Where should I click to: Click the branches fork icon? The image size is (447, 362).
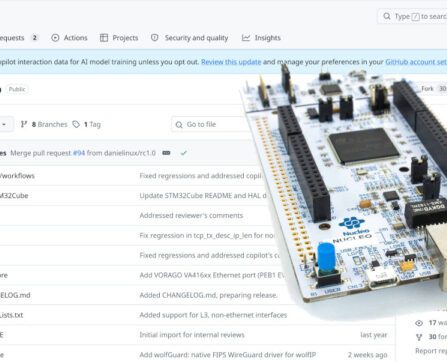pyautogui.click(x=24, y=124)
